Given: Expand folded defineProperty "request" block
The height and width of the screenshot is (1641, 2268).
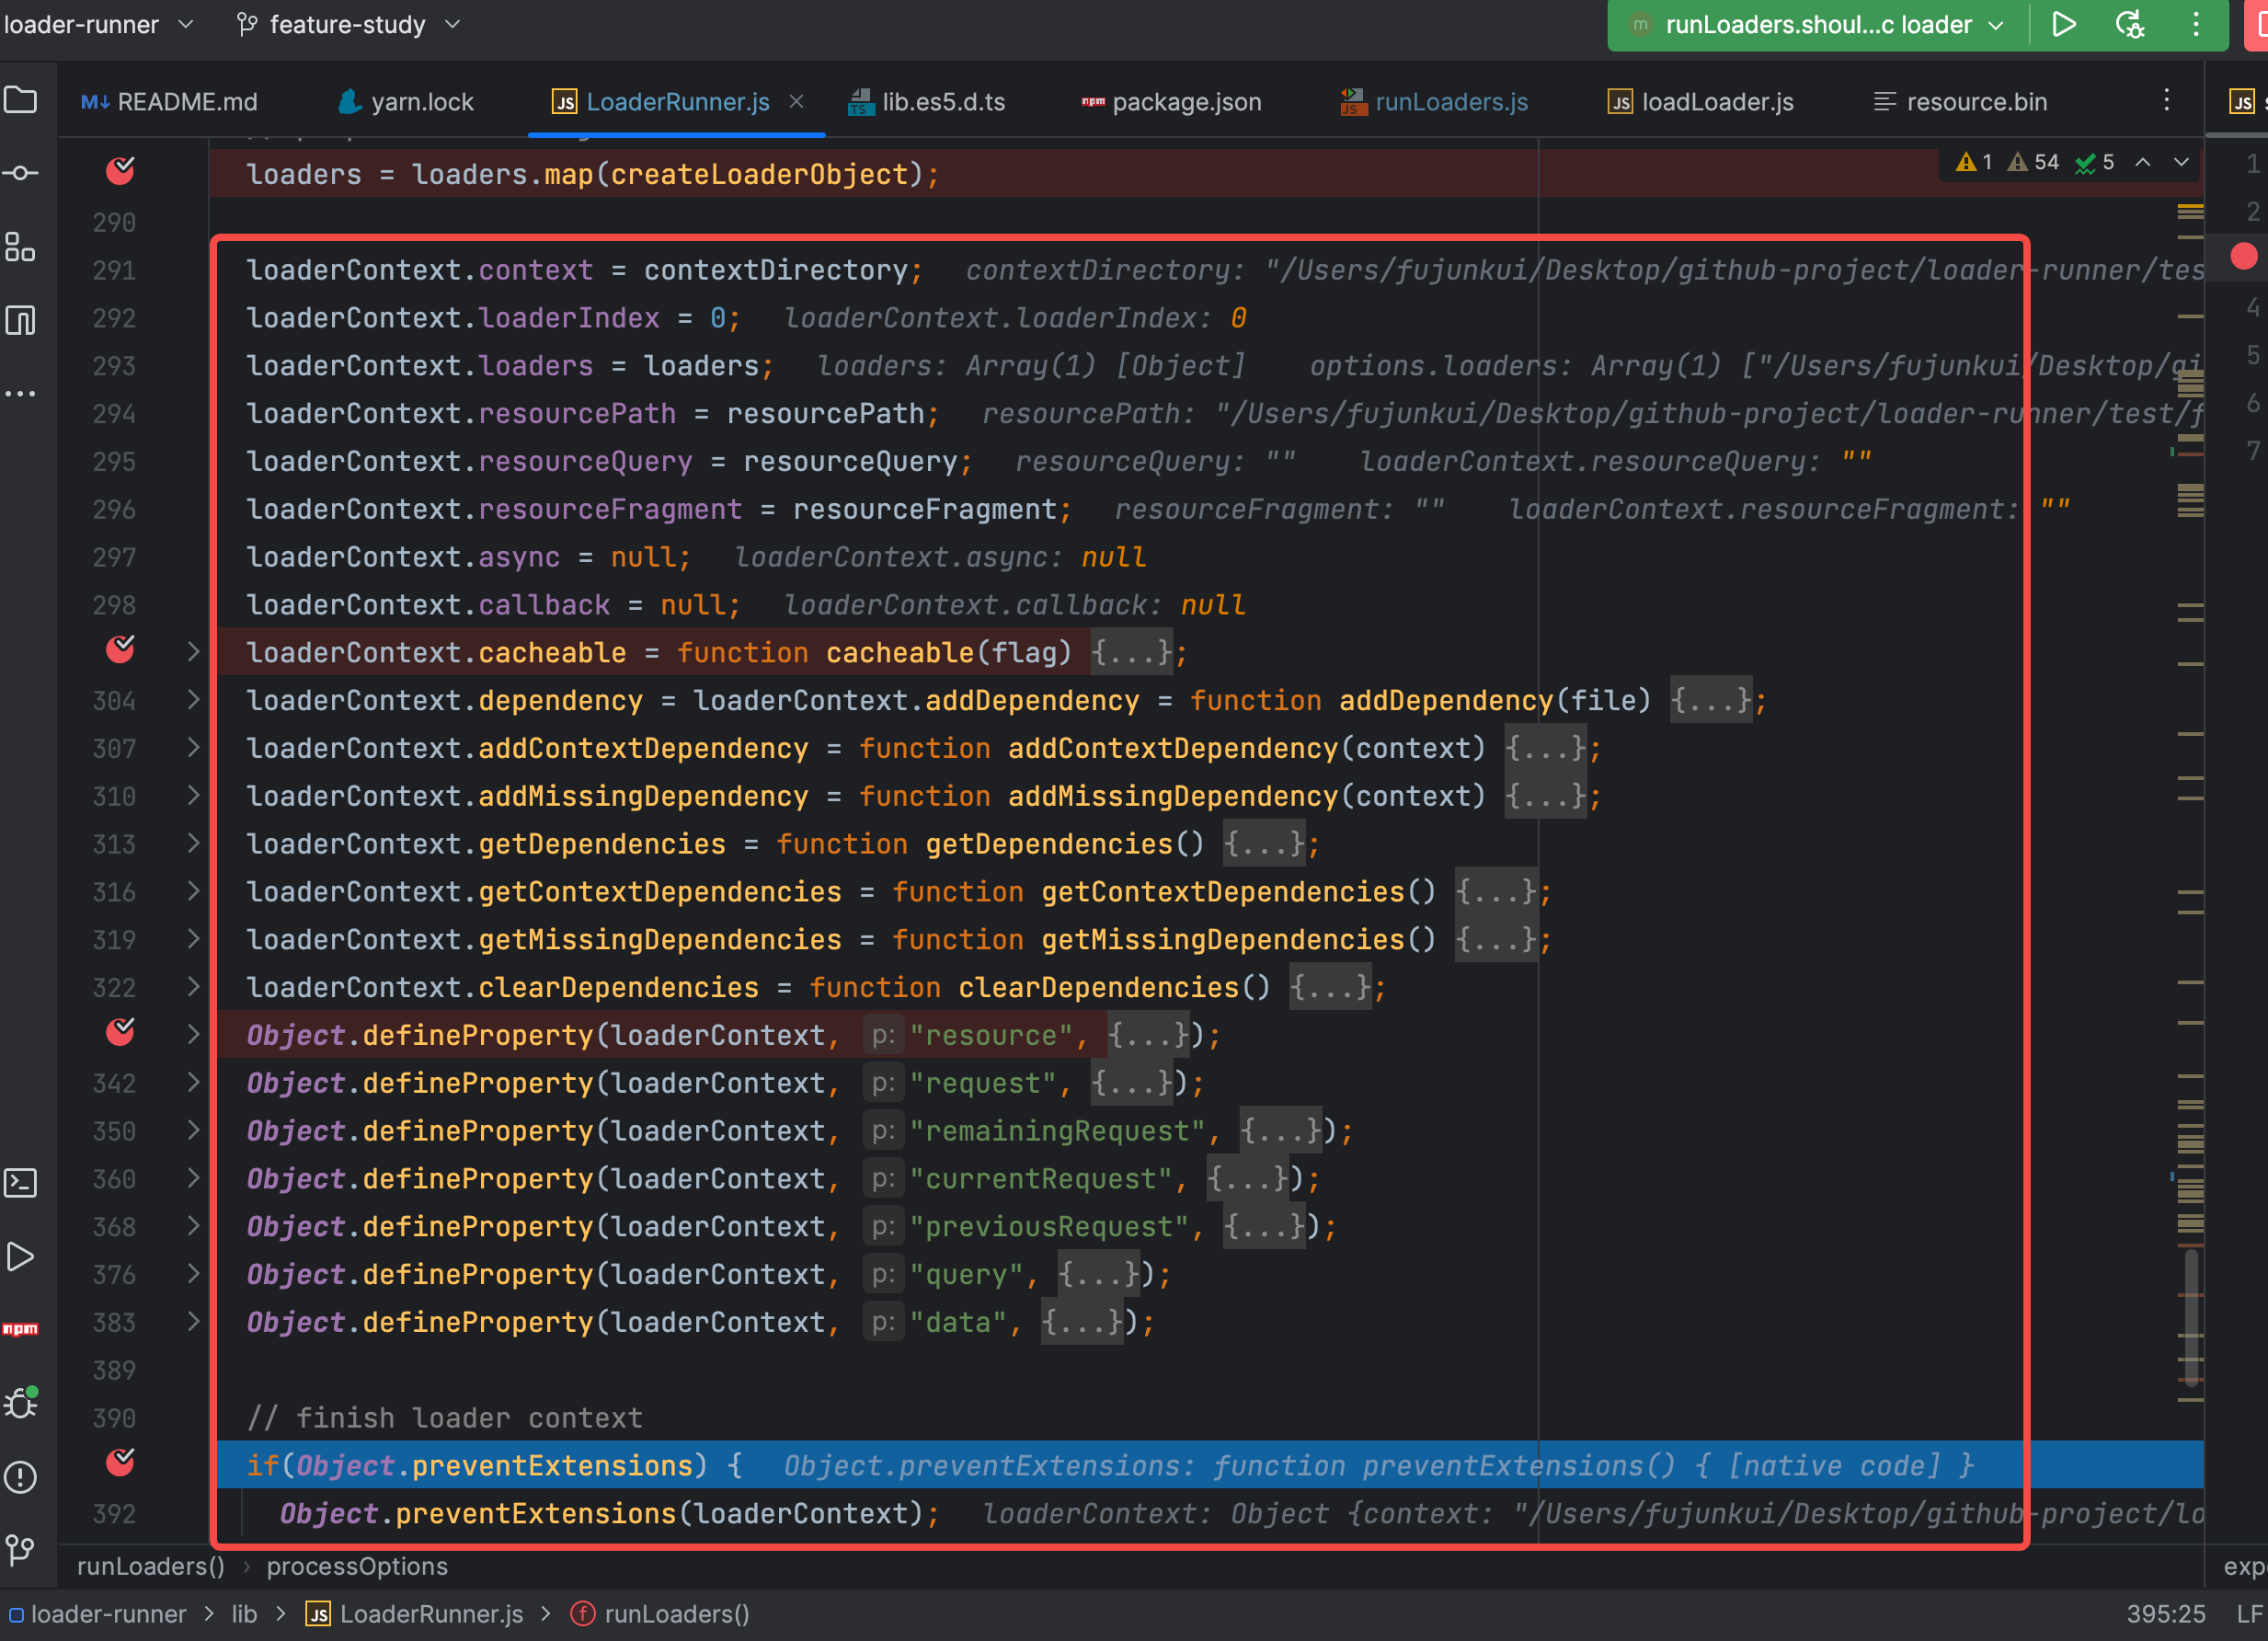Looking at the screenshot, I should click(x=194, y=1082).
